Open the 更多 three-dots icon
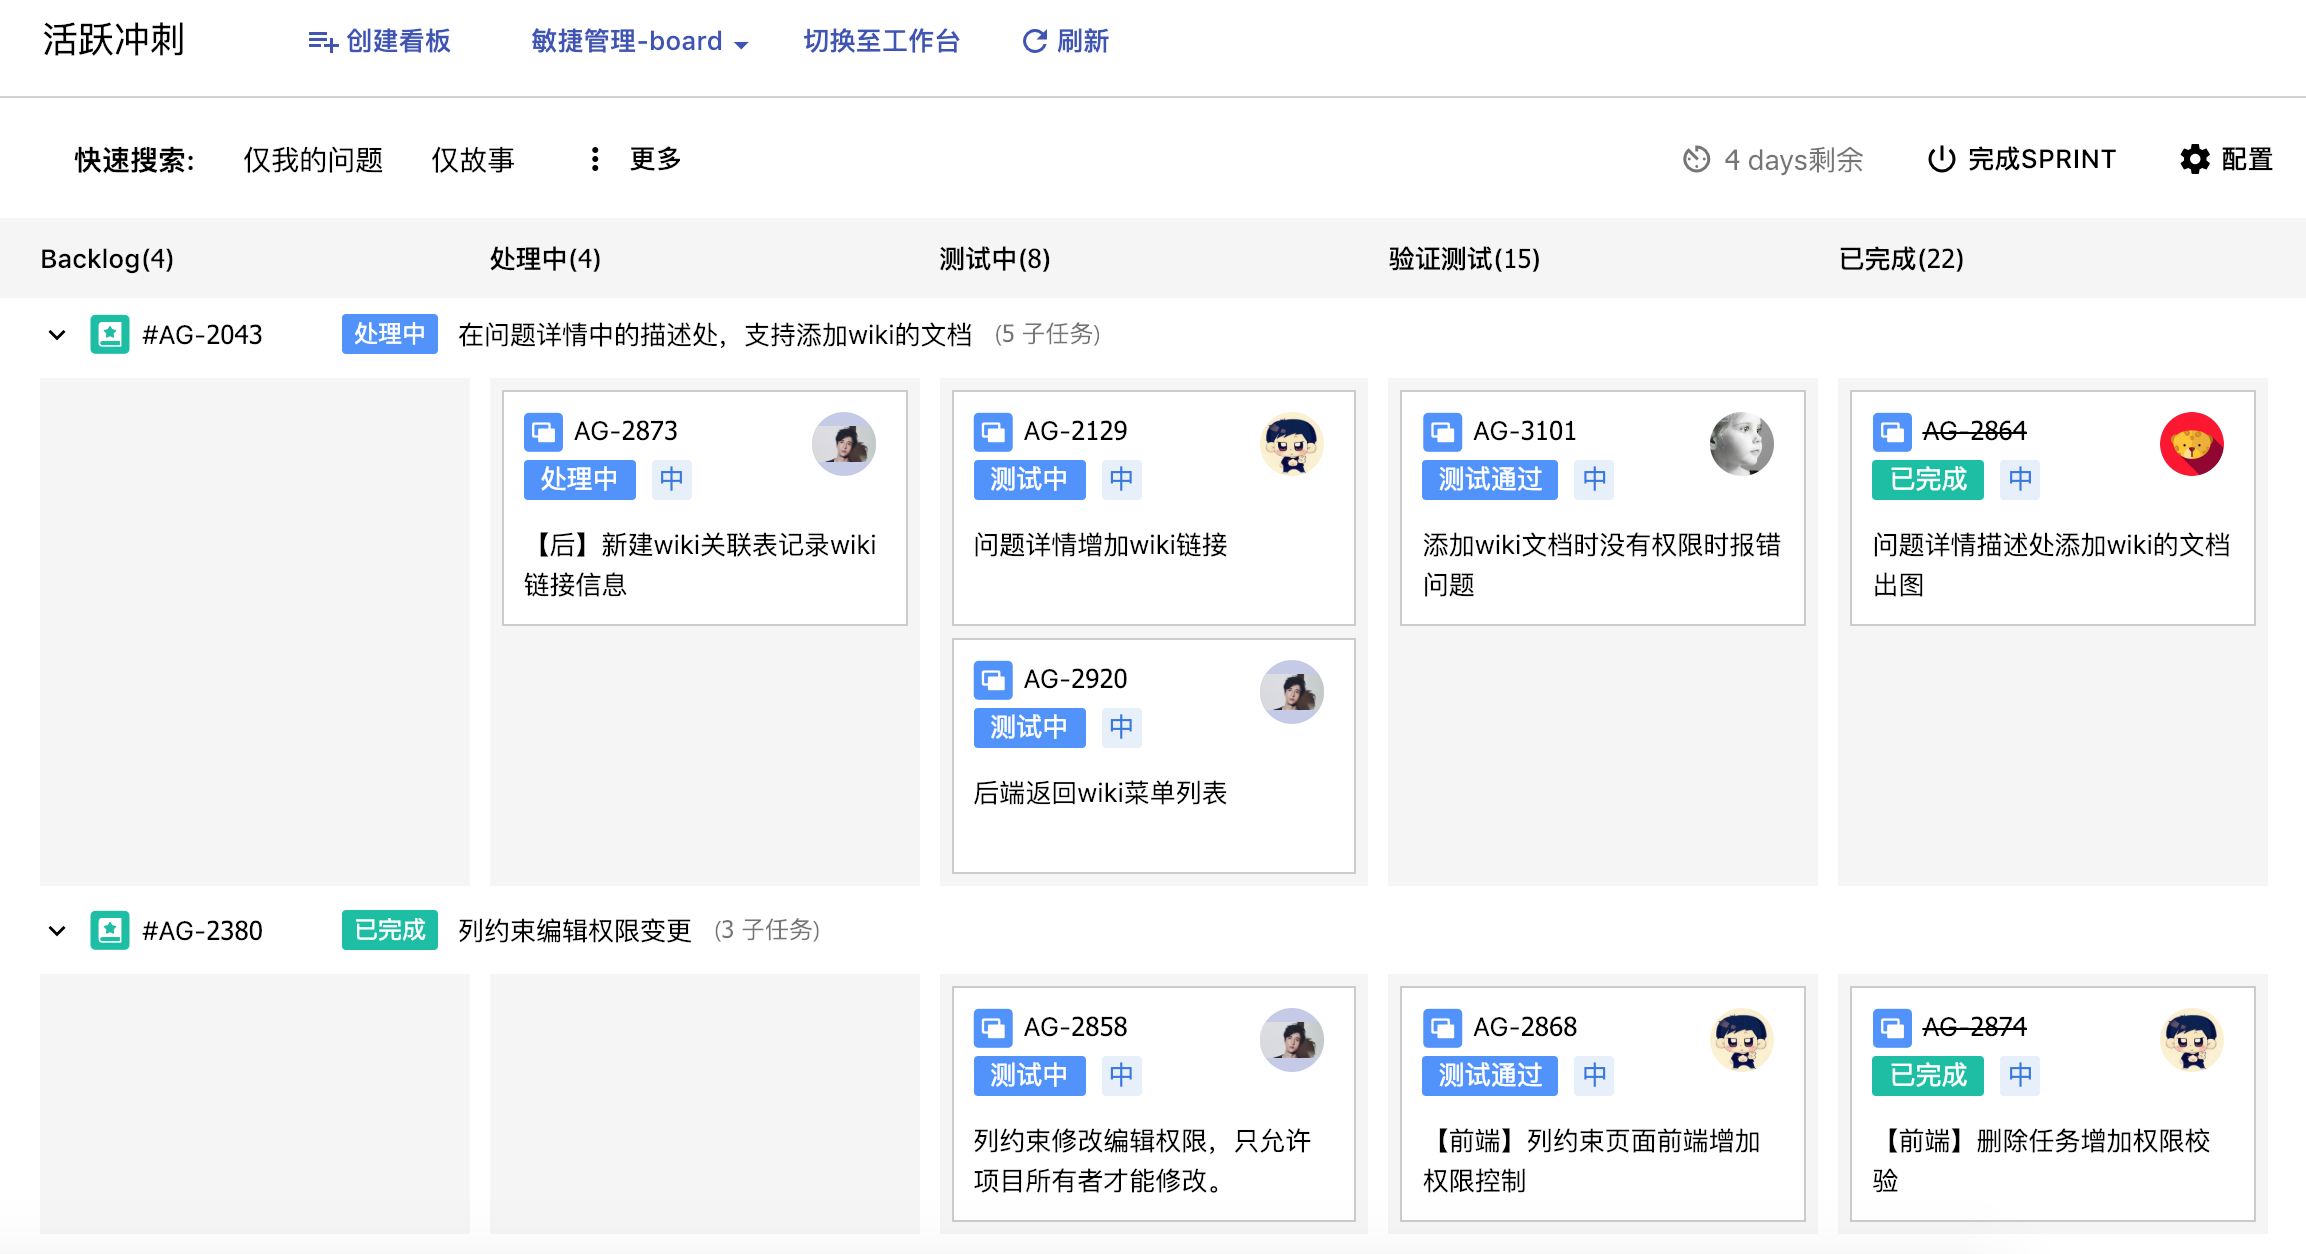The height and width of the screenshot is (1254, 2306). click(x=595, y=159)
